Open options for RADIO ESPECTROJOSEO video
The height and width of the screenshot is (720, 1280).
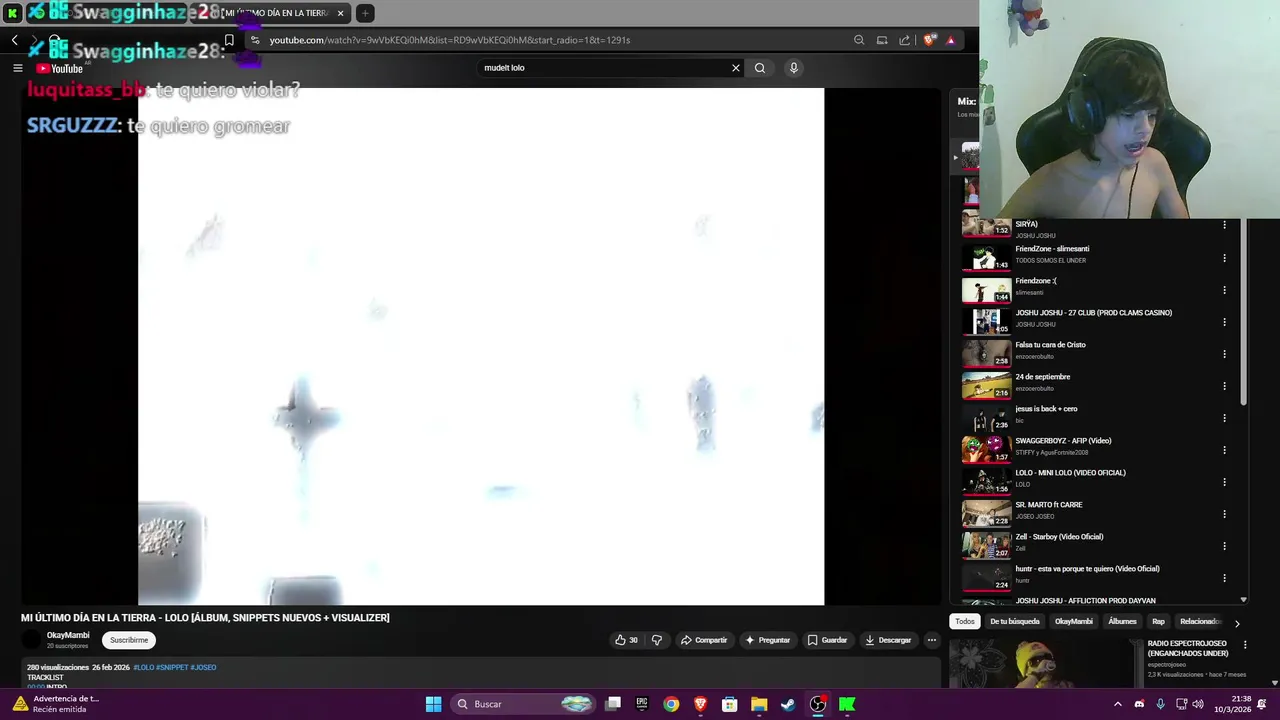click(x=1245, y=645)
